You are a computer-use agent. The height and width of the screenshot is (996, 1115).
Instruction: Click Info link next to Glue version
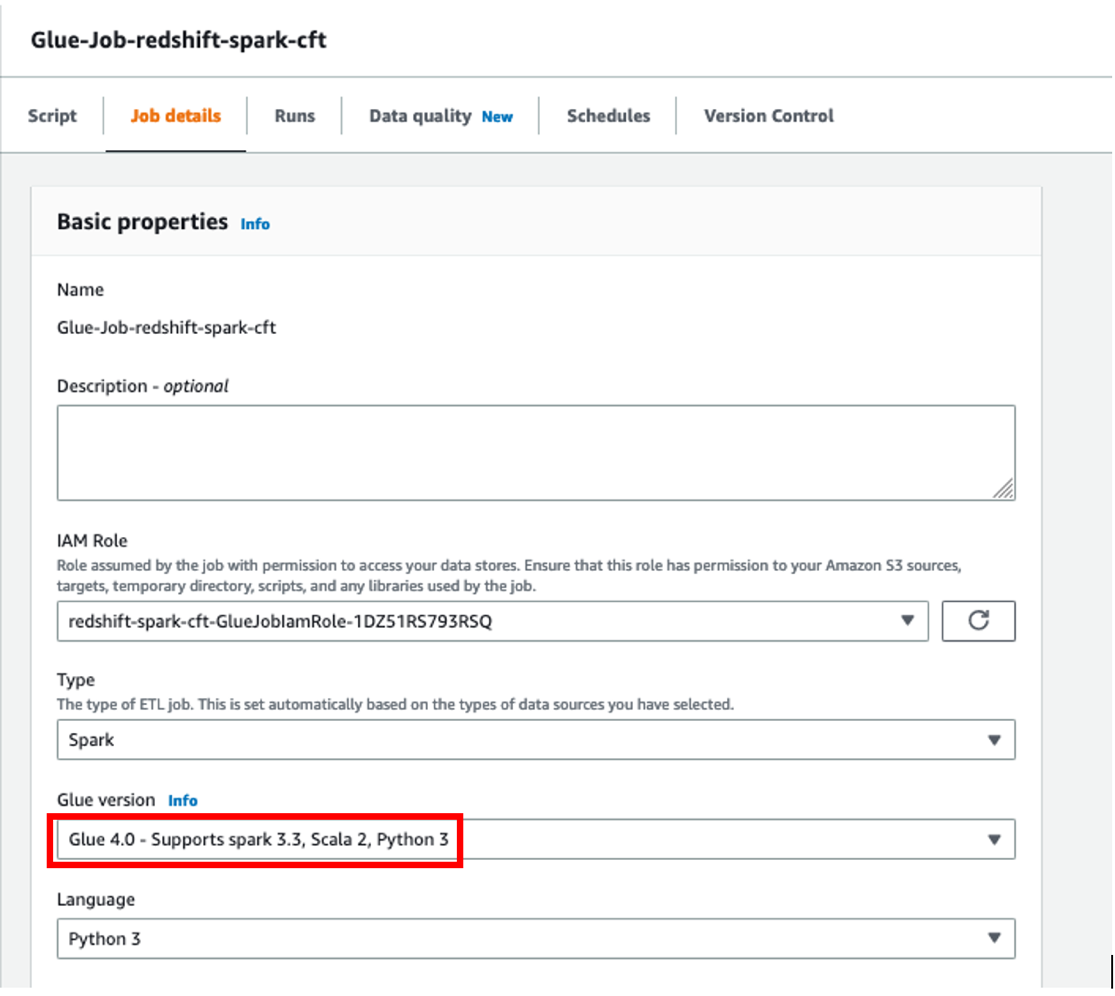pos(182,800)
